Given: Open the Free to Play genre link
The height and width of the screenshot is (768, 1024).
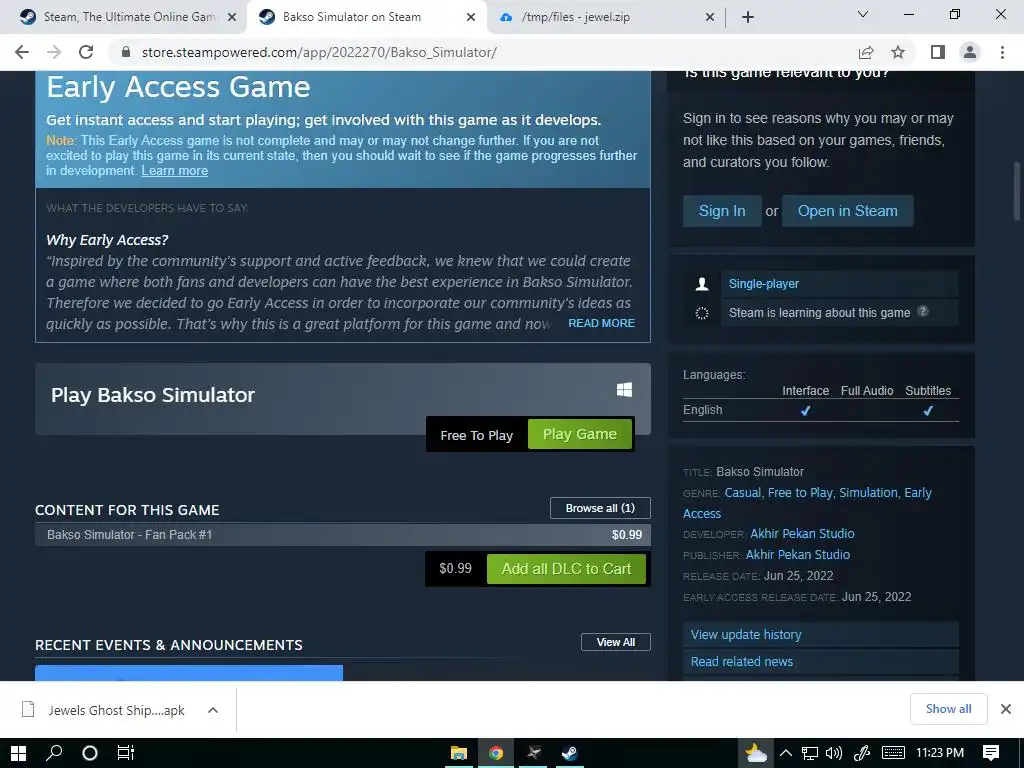Looking at the screenshot, I should [x=800, y=492].
